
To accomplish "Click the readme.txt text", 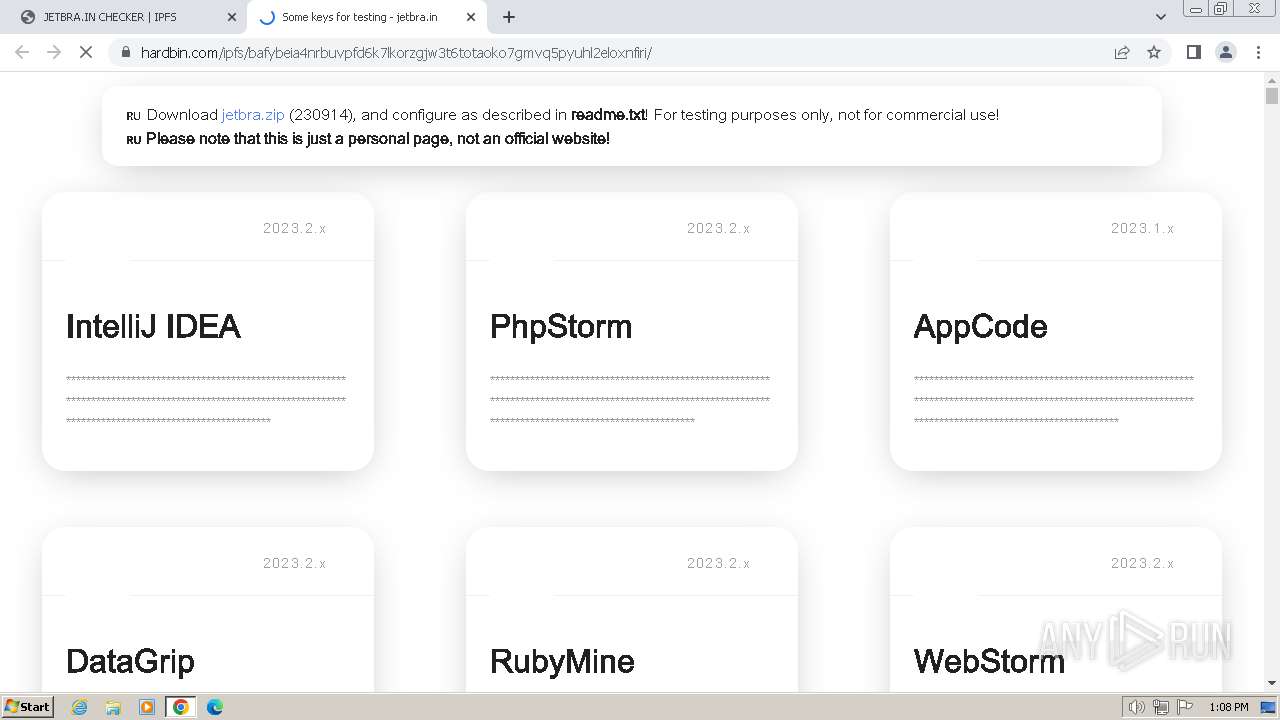I will point(608,114).
